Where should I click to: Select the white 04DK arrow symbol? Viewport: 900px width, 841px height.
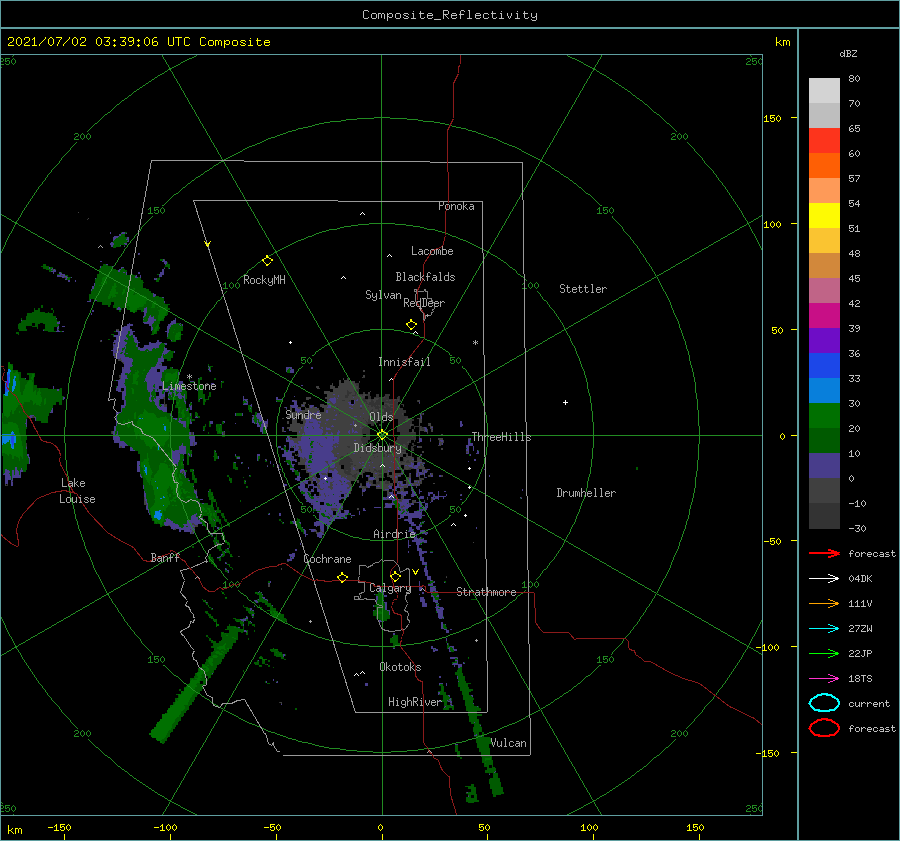[824, 578]
